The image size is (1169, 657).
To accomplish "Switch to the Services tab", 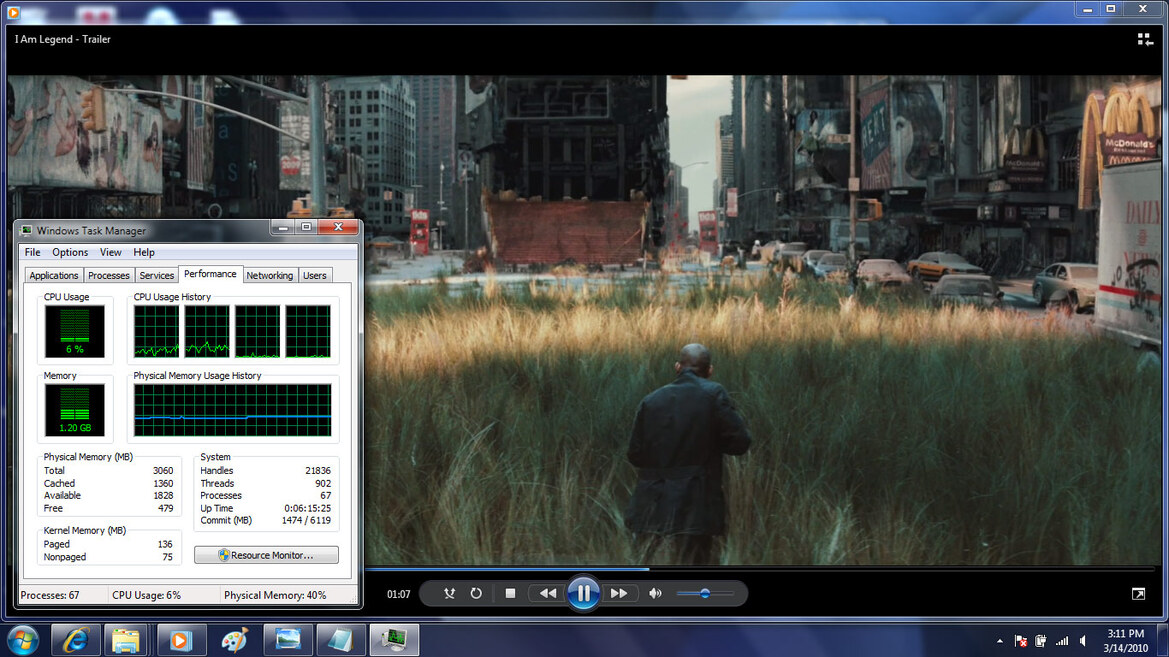I will (x=157, y=275).
